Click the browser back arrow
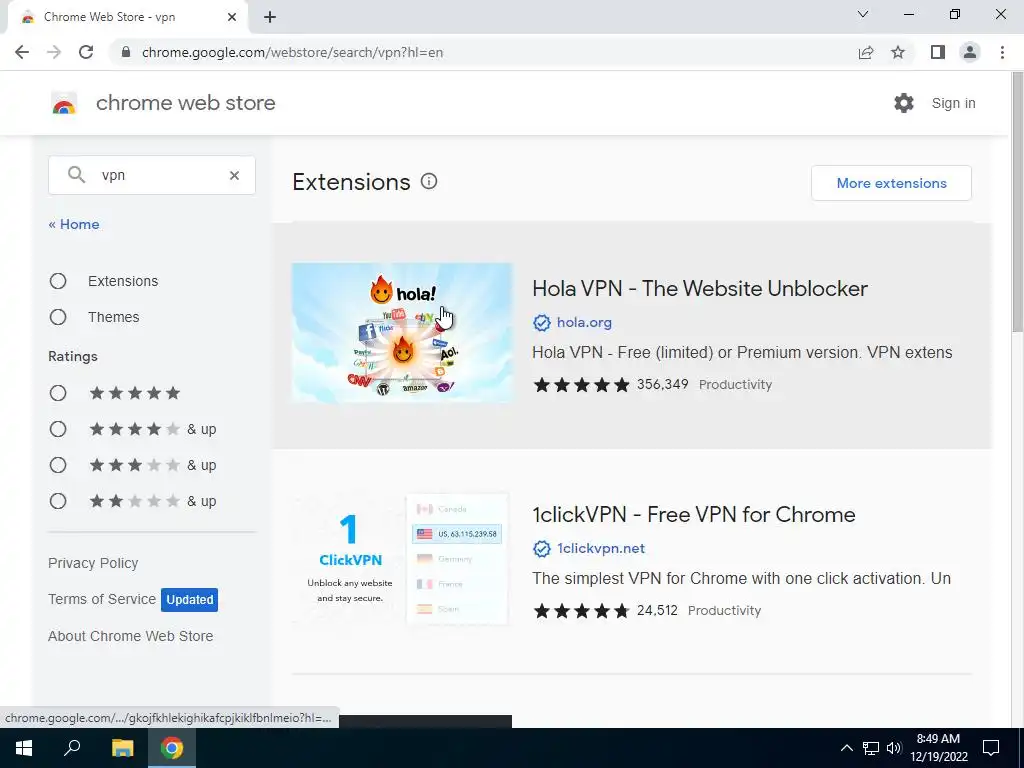The height and width of the screenshot is (768, 1024). (x=22, y=52)
